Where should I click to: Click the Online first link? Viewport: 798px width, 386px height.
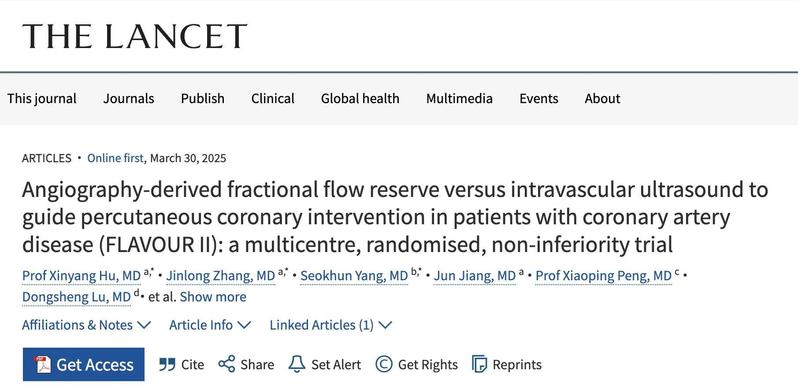[x=115, y=158]
